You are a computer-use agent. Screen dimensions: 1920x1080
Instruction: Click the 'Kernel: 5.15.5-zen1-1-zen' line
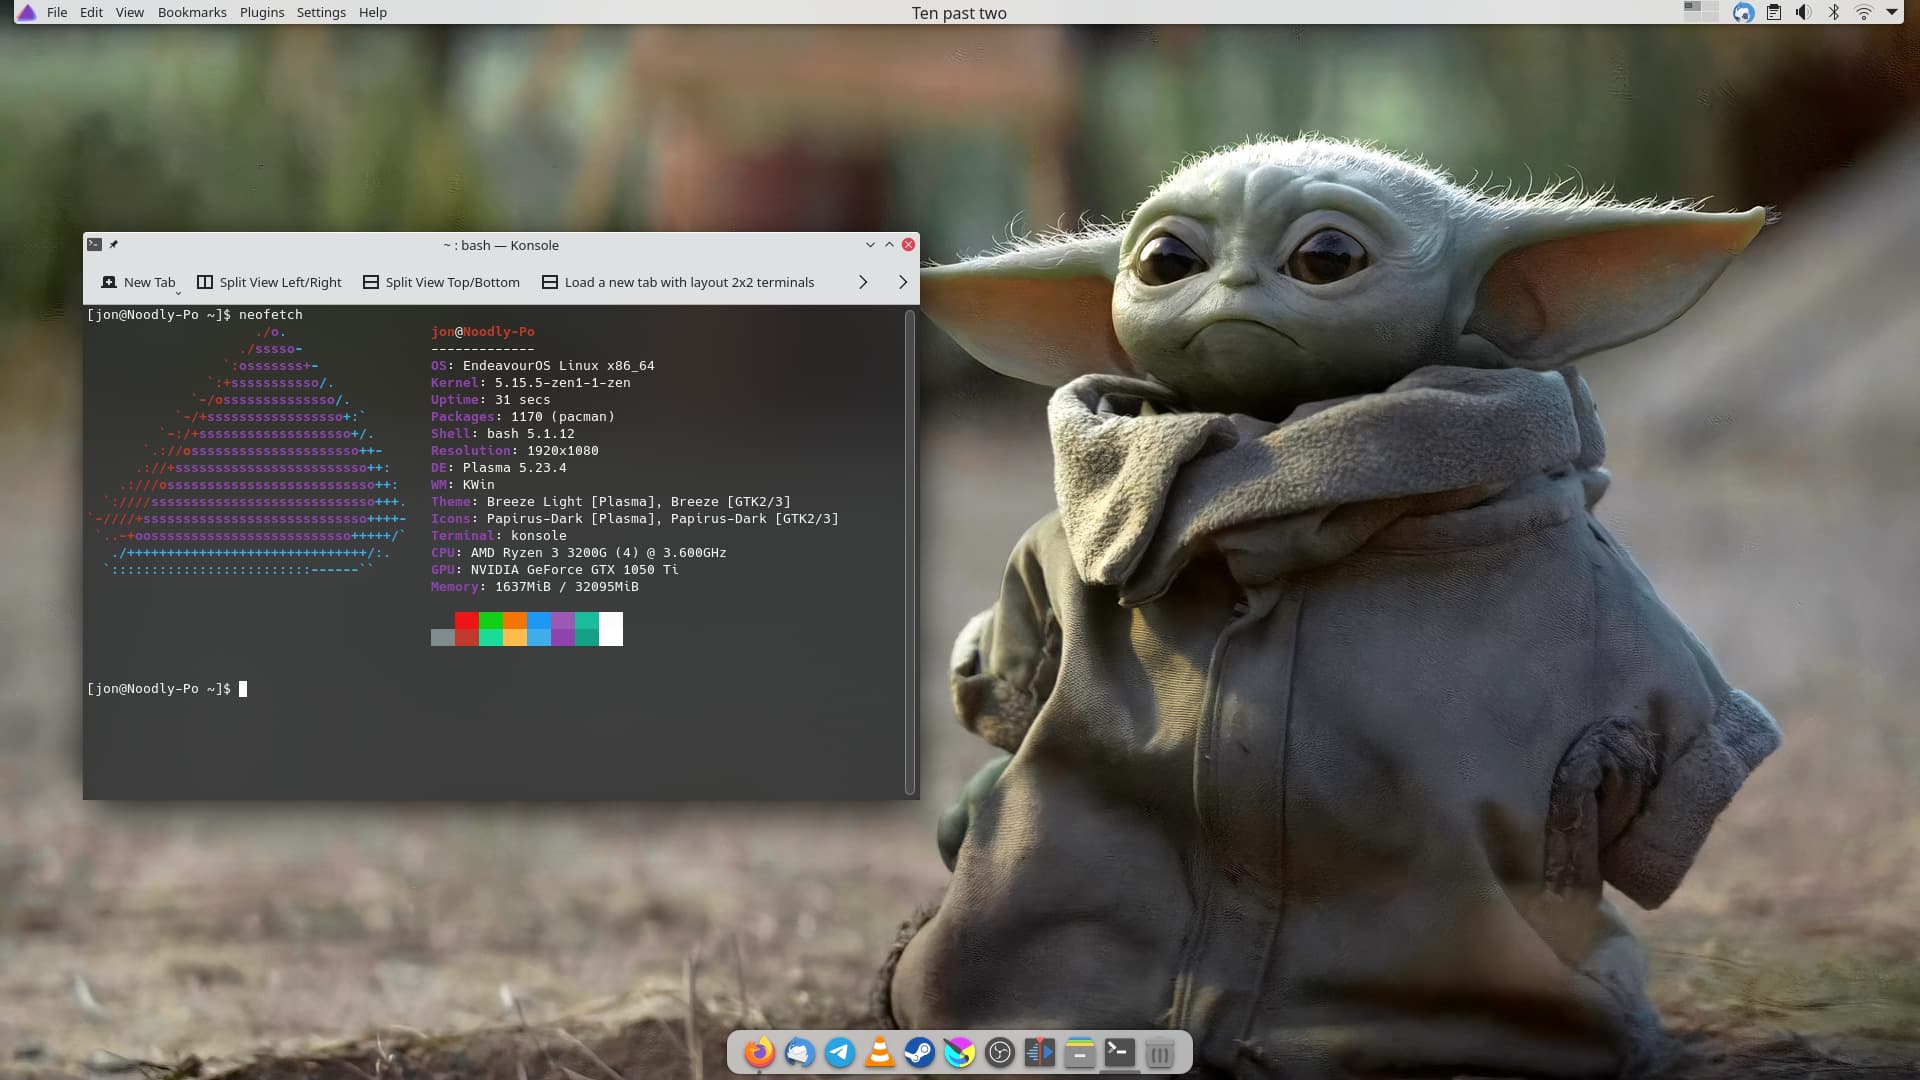531,382
